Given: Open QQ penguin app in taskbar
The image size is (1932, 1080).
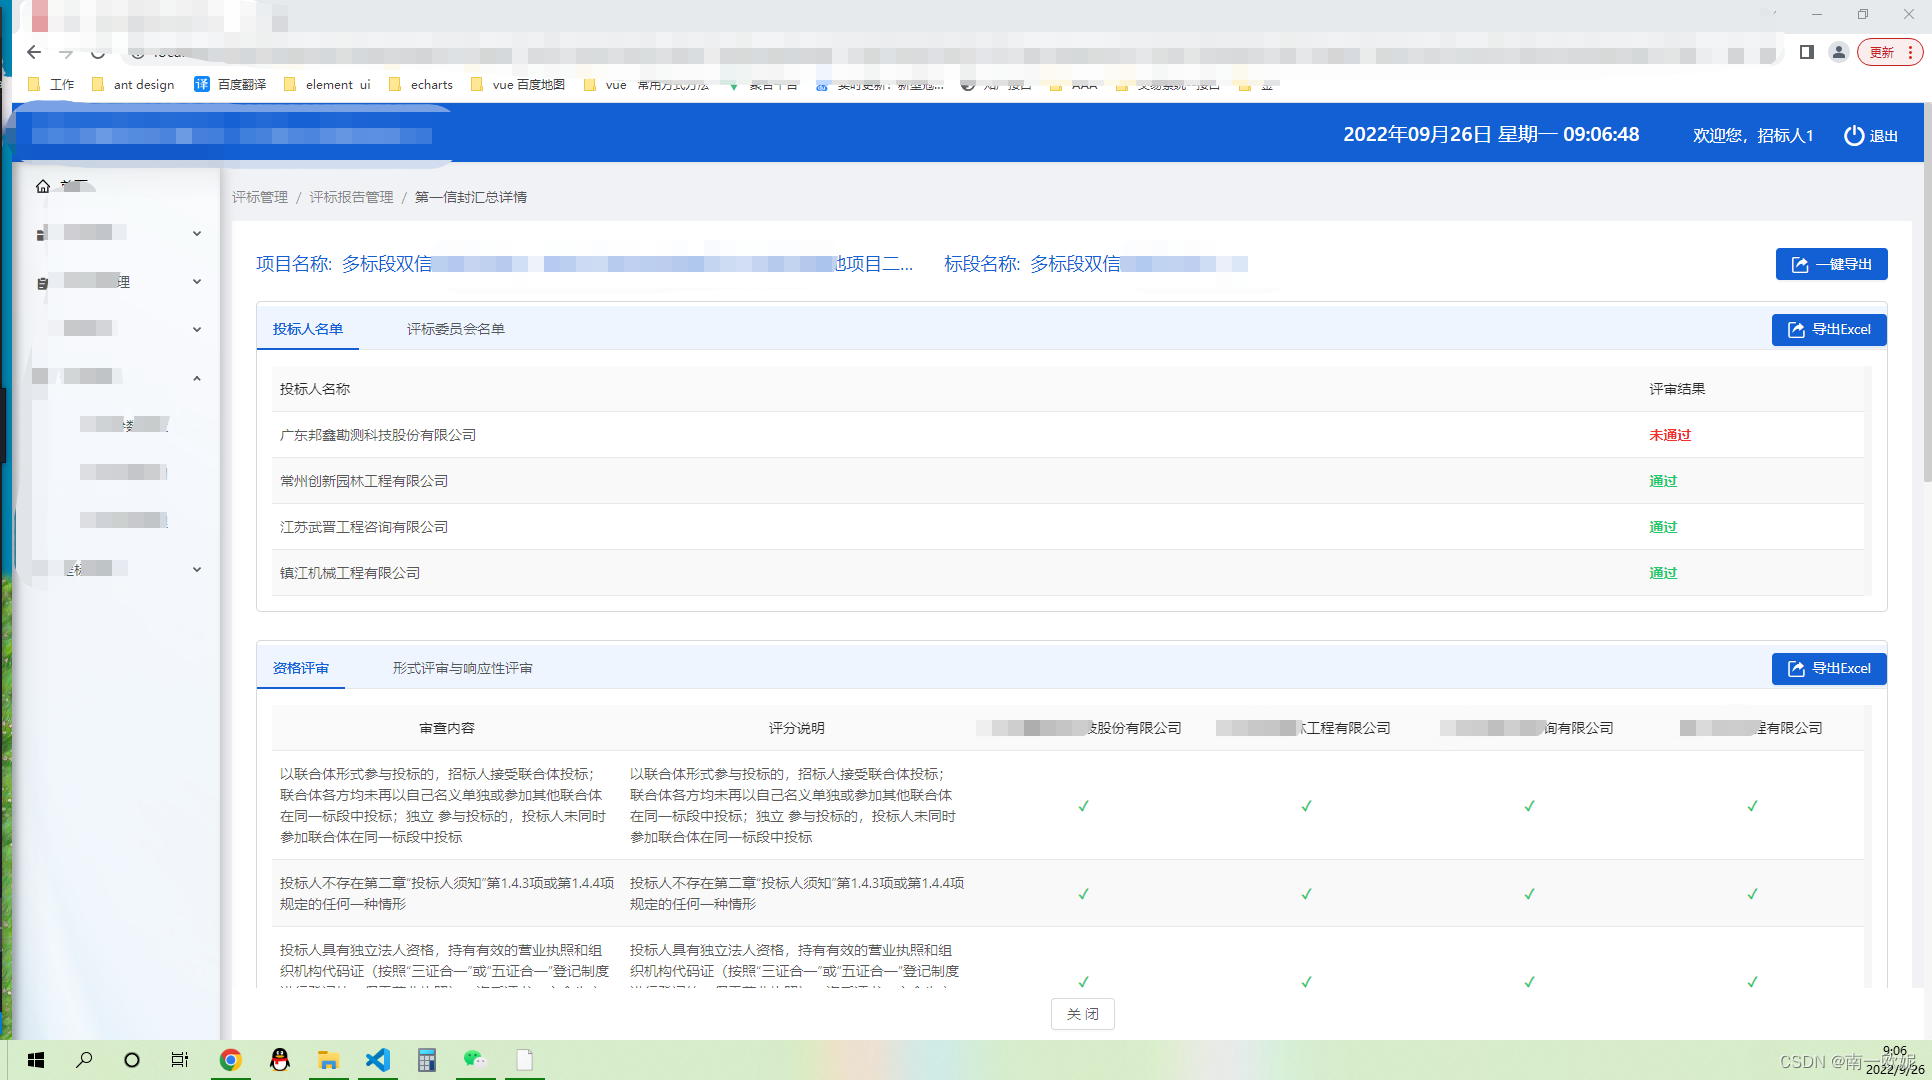Looking at the screenshot, I should point(280,1060).
